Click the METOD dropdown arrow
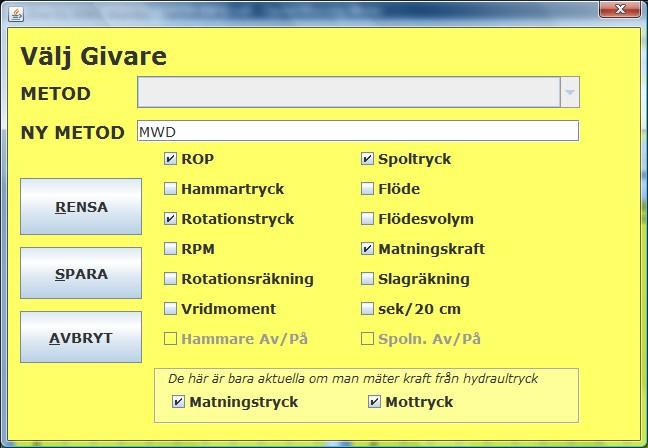 point(570,92)
